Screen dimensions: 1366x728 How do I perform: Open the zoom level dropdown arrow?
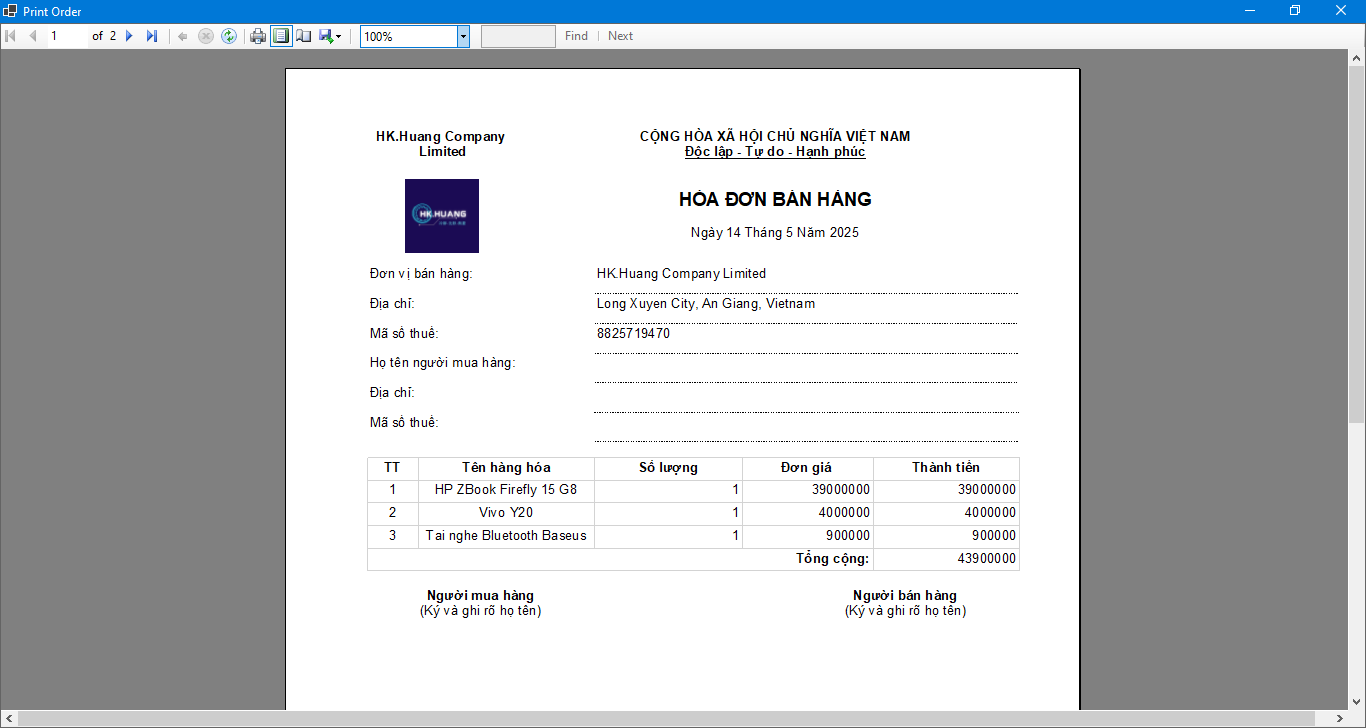pos(463,36)
